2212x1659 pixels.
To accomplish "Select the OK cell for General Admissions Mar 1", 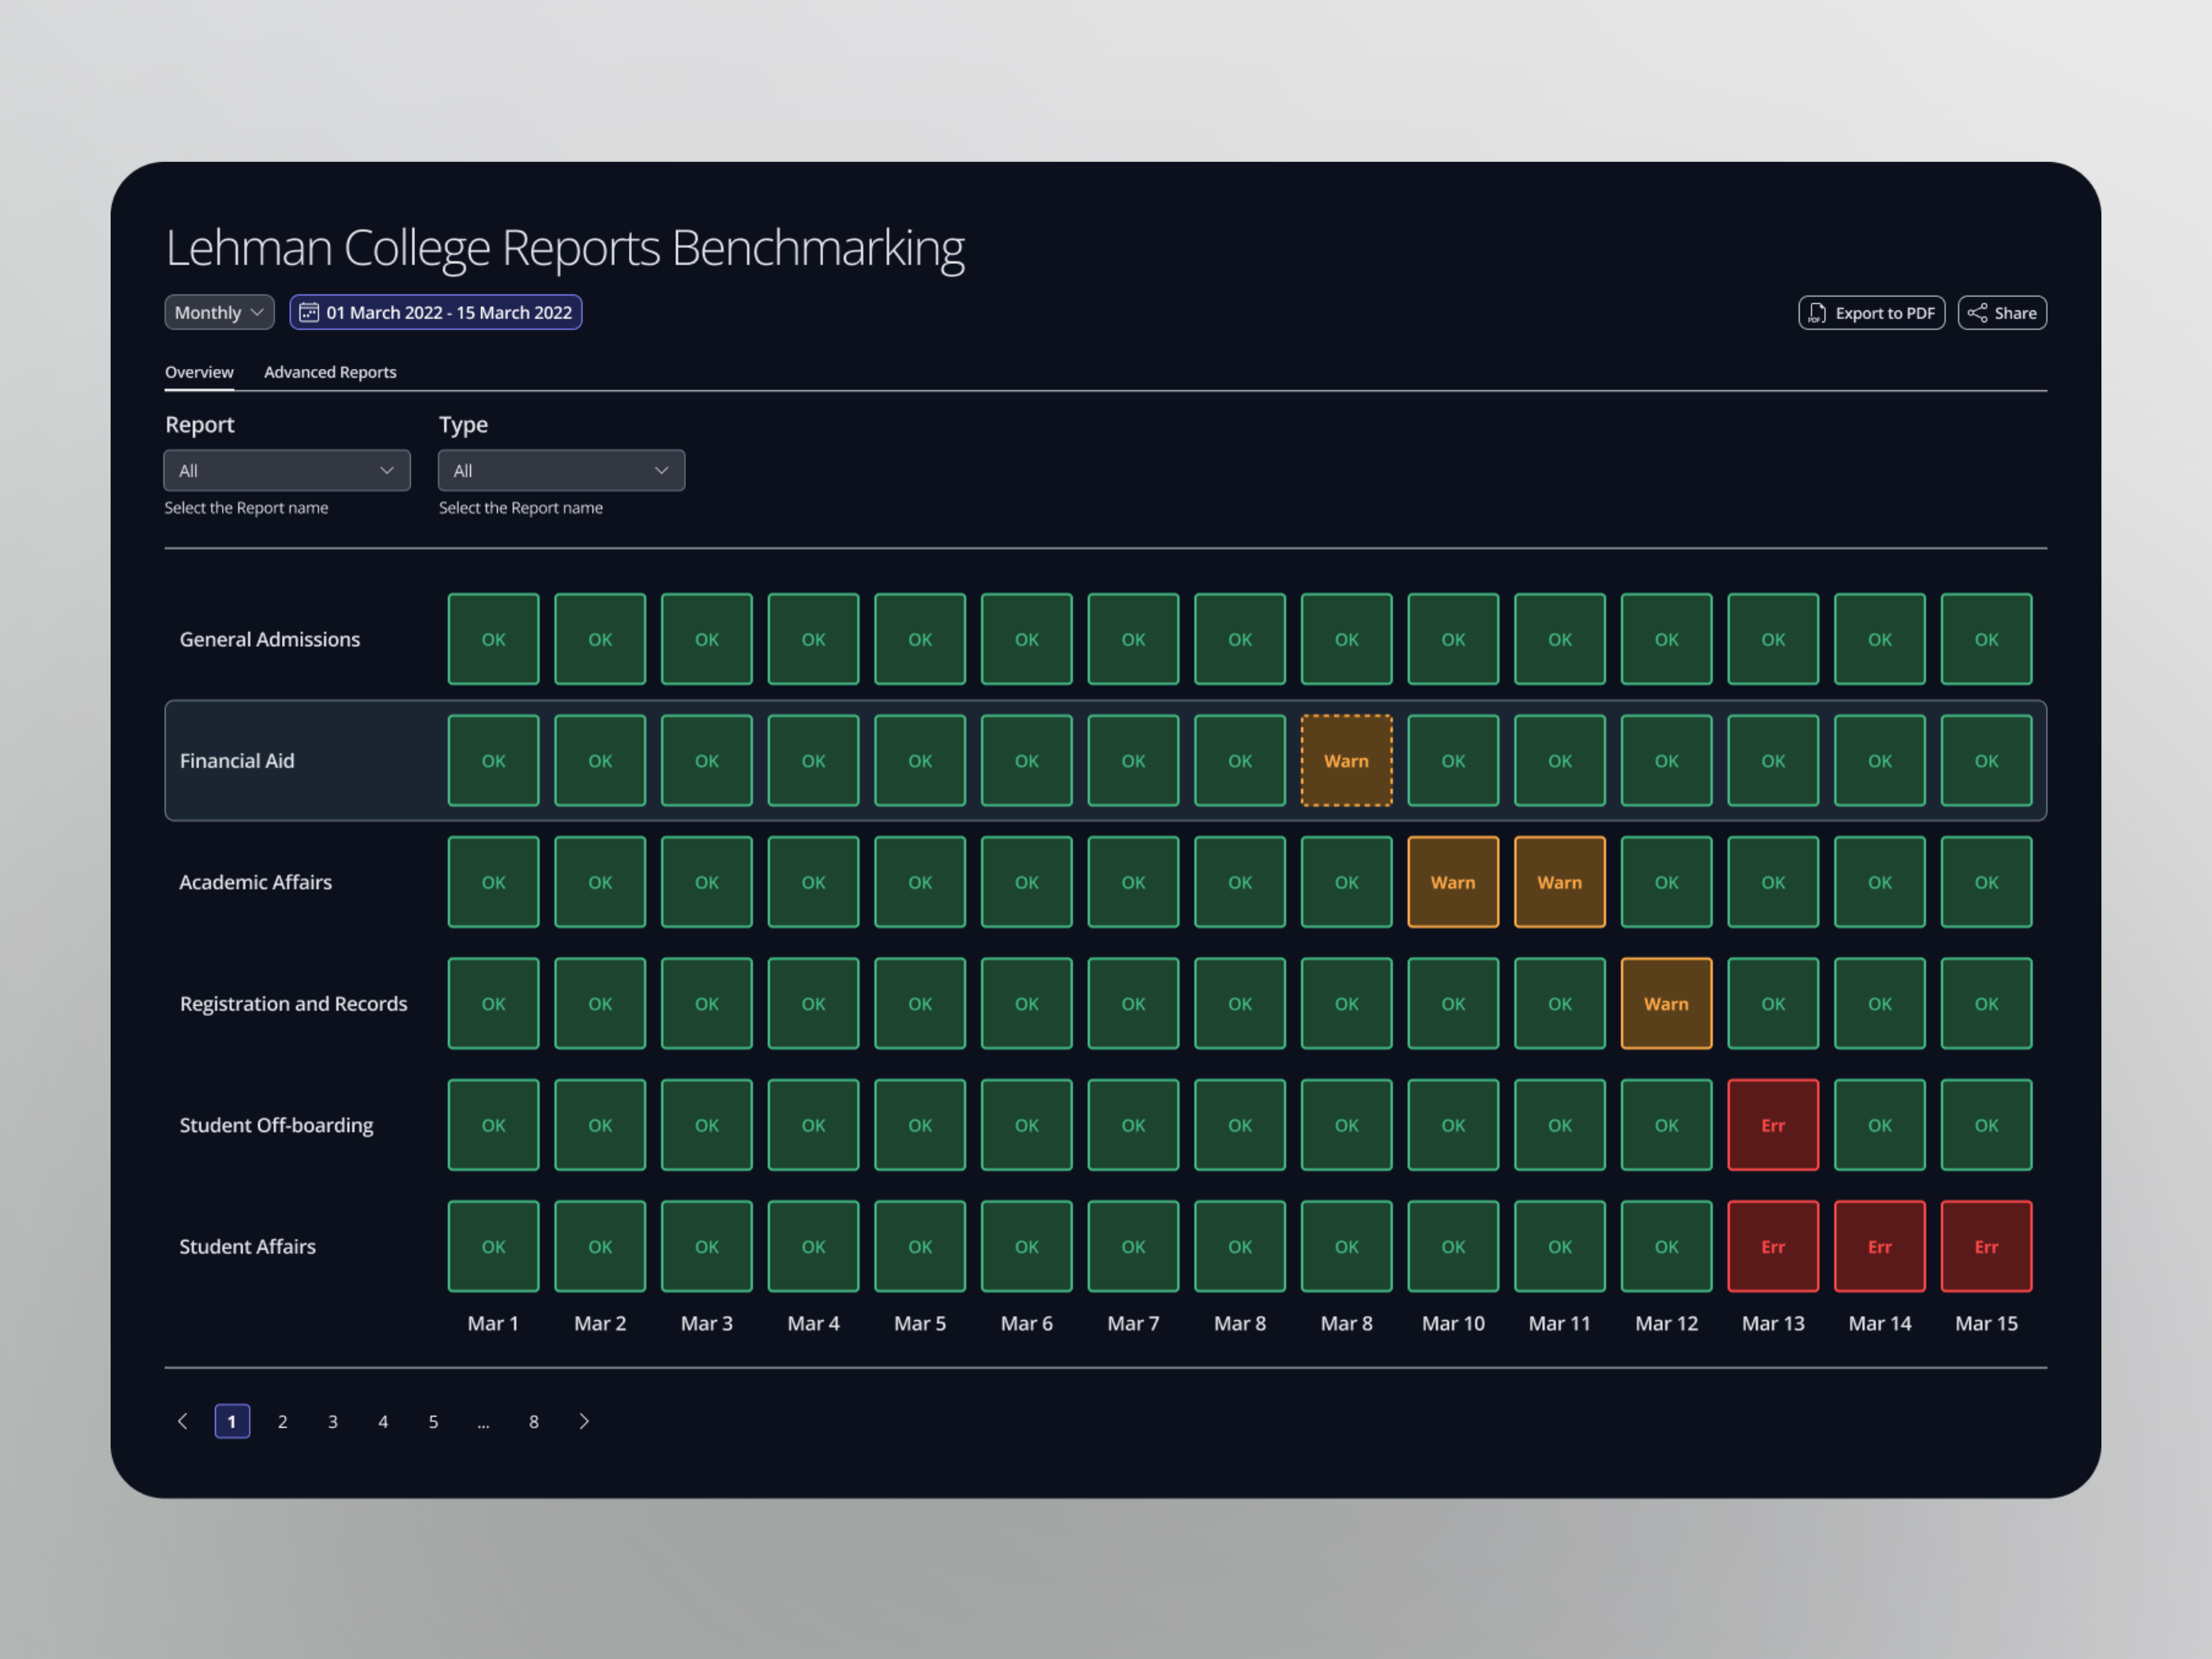I will (x=493, y=639).
